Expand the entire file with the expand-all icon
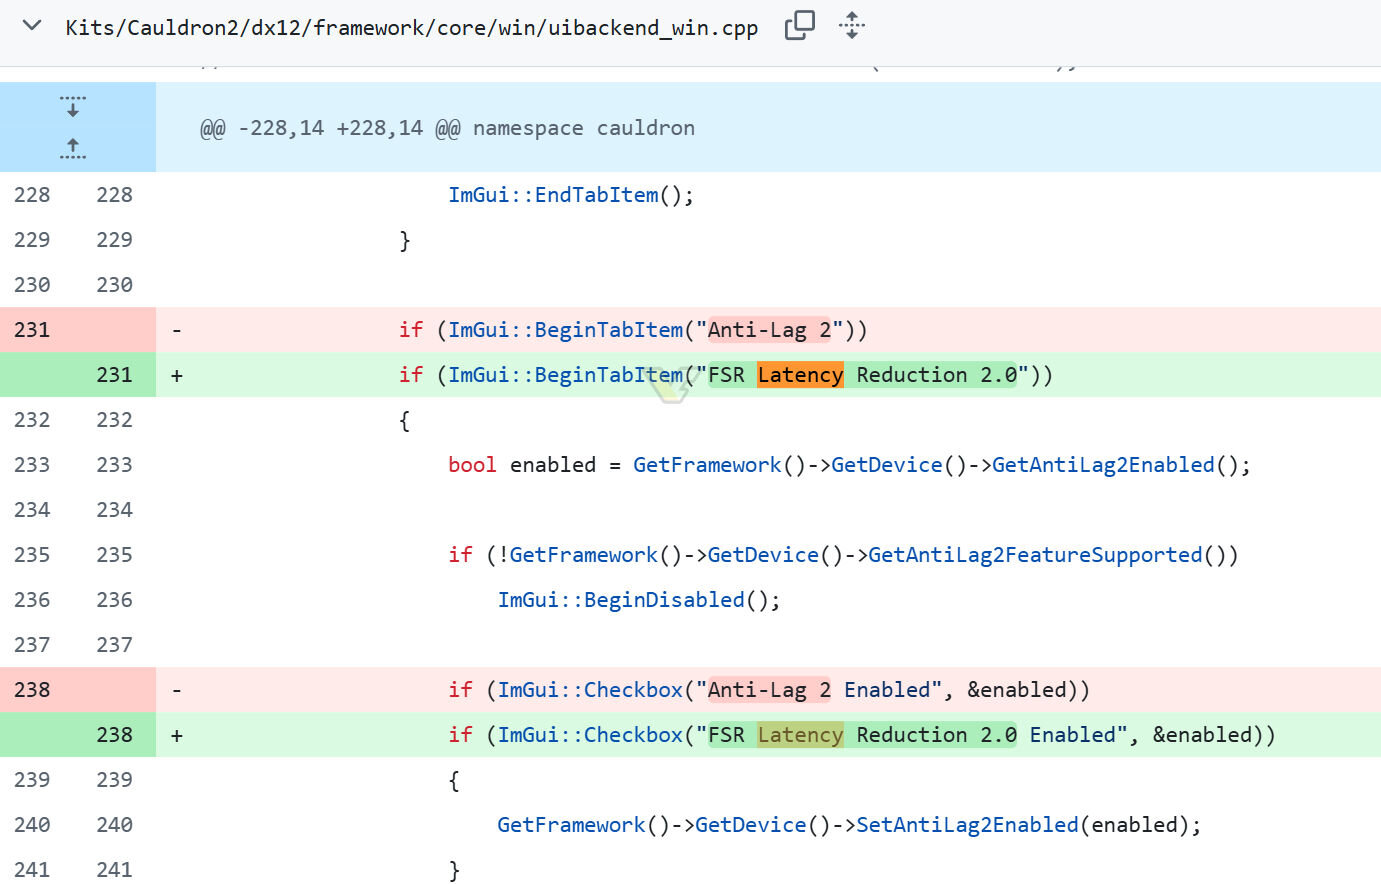Image resolution: width=1381 pixels, height=884 pixels. click(851, 26)
